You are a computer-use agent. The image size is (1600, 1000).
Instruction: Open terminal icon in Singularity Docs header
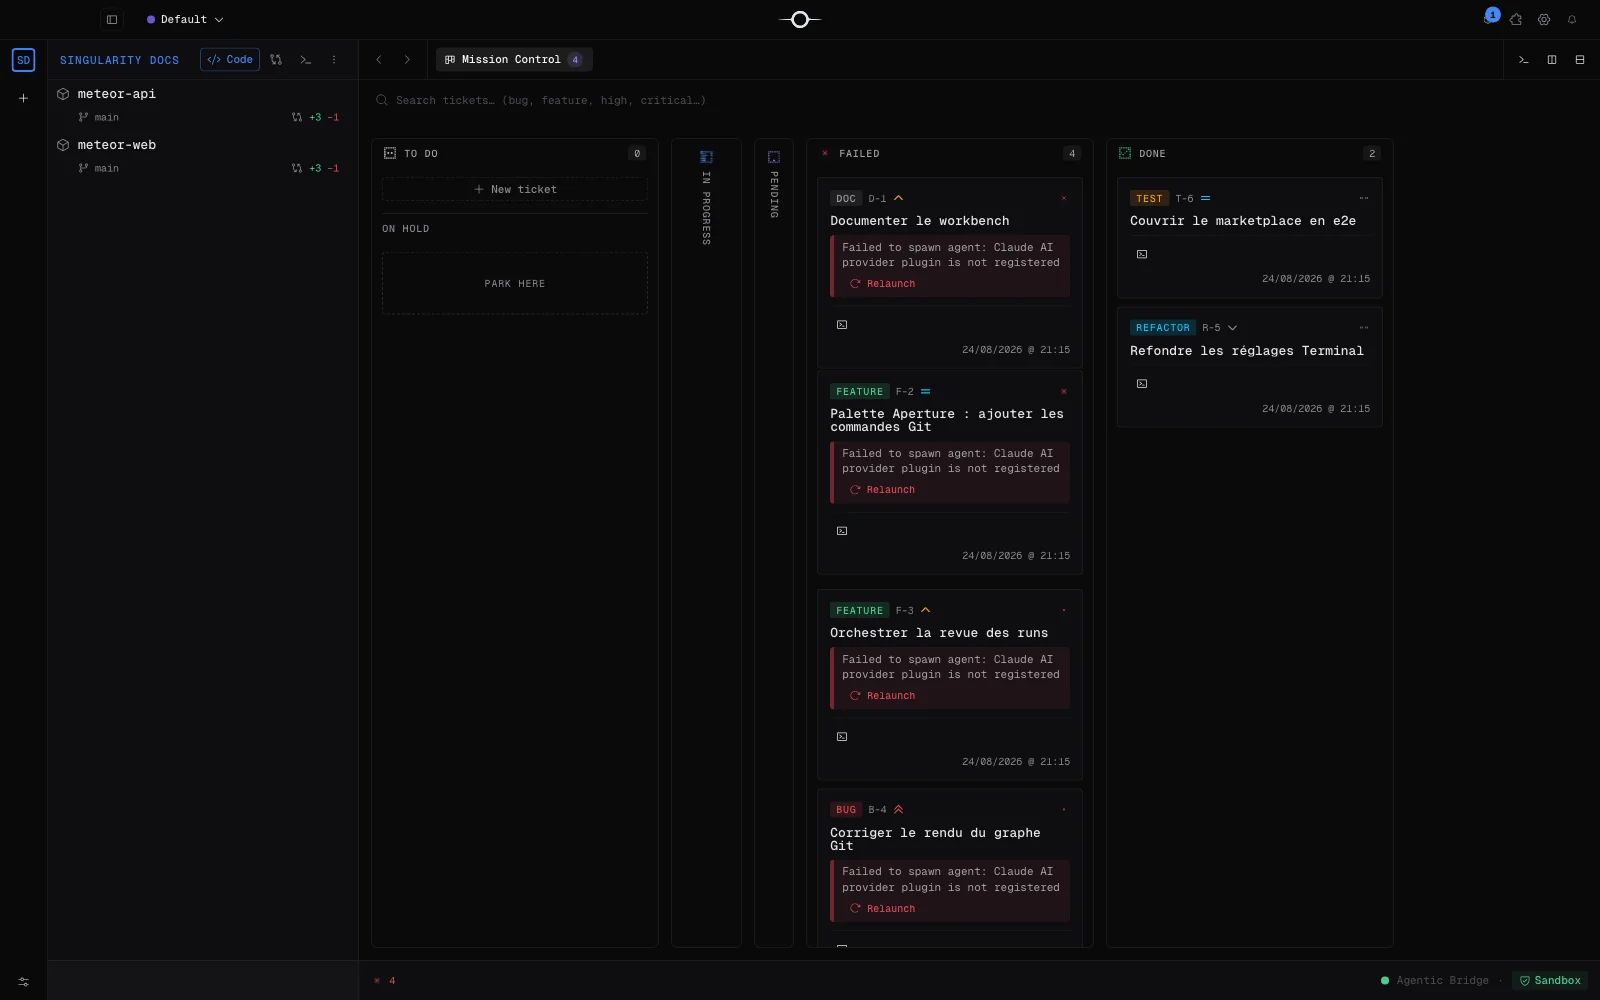pos(306,60)
